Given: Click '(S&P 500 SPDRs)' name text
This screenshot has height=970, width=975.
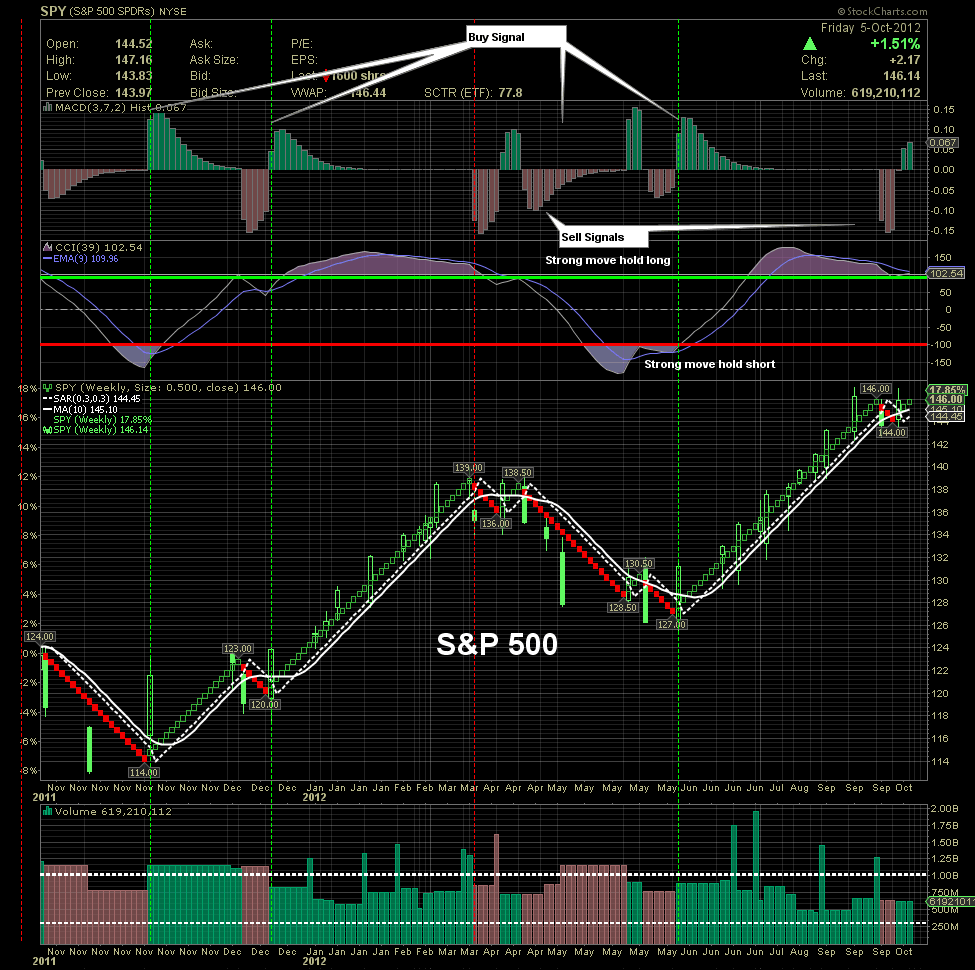Looking at the screenshot, I should coord(112,12).
